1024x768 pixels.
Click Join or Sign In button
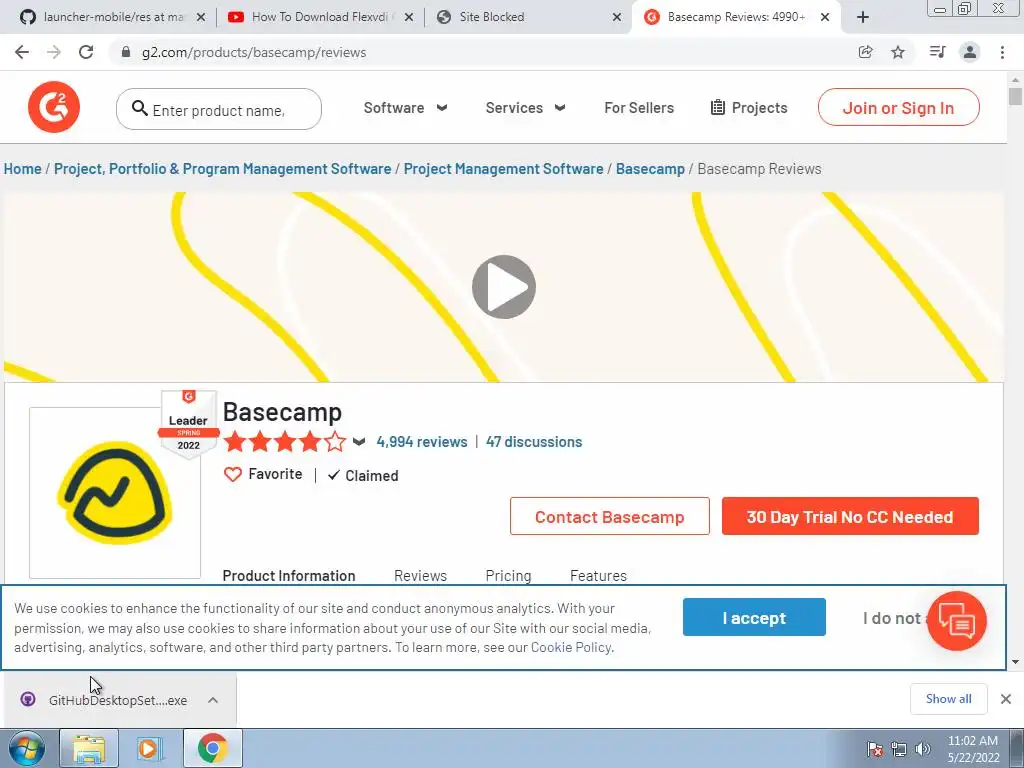(x=899, y=108)
